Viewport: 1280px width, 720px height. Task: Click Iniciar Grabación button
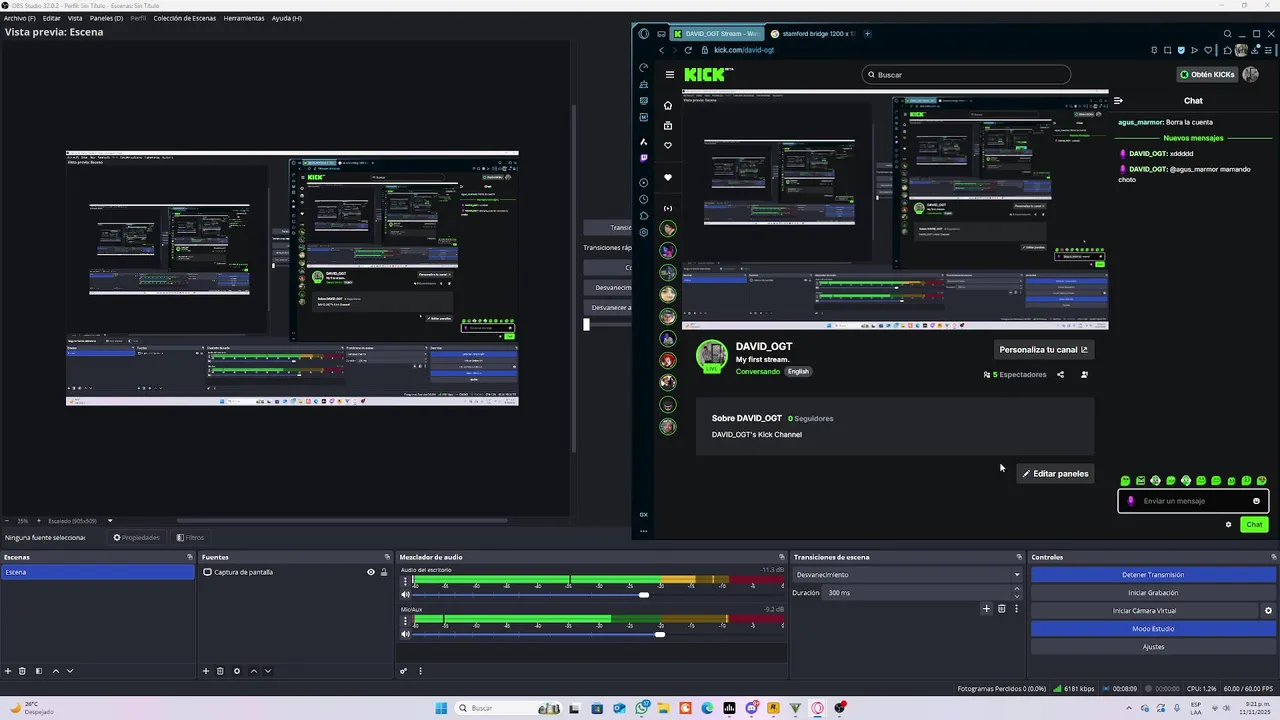click(1153, 593)
